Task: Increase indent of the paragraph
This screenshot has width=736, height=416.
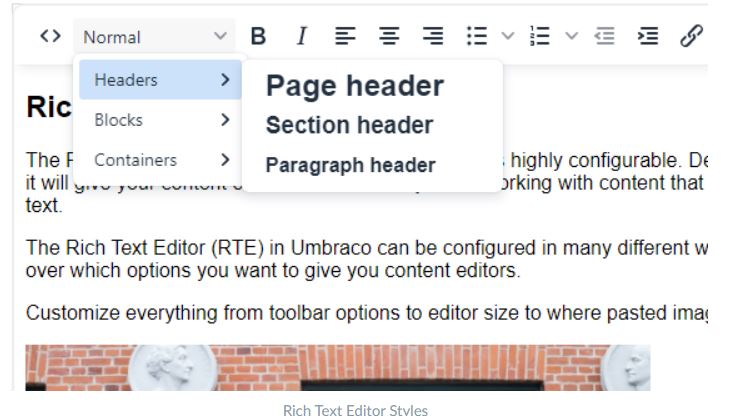Action: [x=648, y=36]
